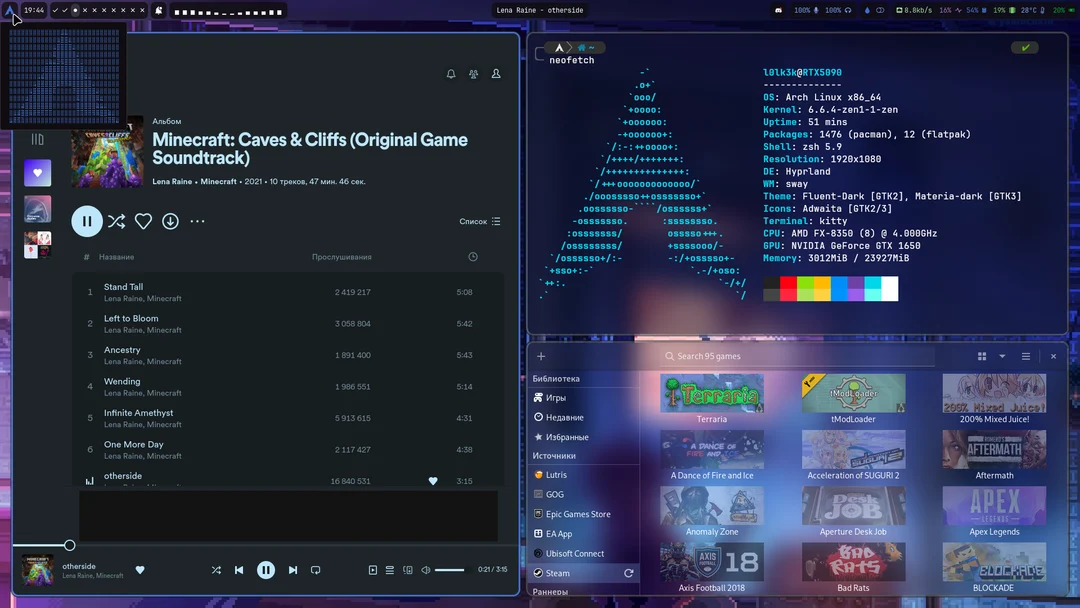Seek using the playback progress bar handle
The image size is (1080, 608).
pos(70,545)
